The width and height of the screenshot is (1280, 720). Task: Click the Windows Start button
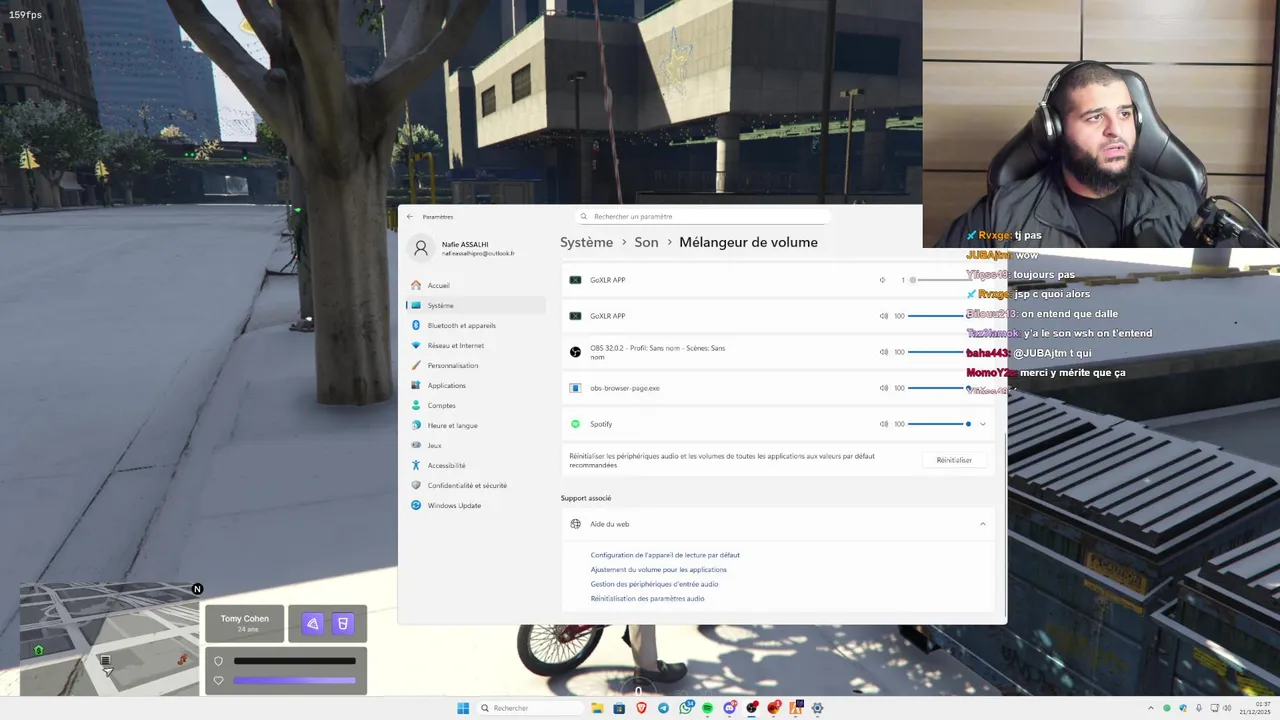click(x=463, y=708)
